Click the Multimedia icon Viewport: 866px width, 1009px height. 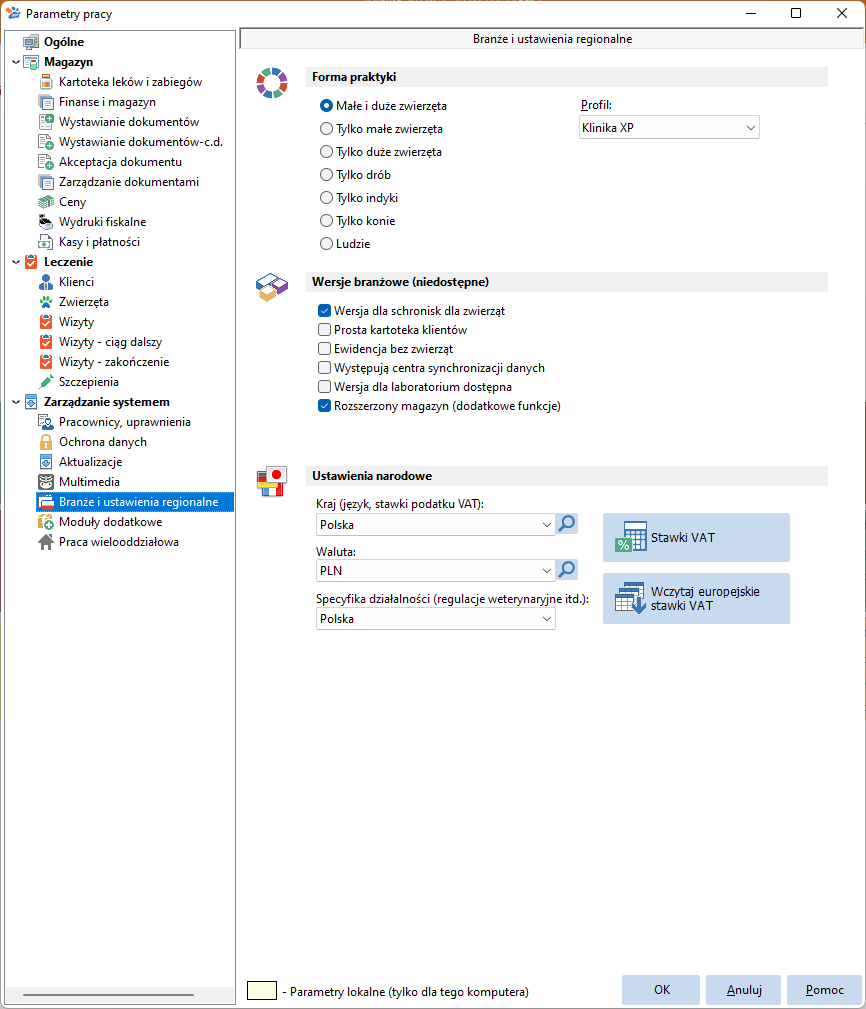point(46,482)
